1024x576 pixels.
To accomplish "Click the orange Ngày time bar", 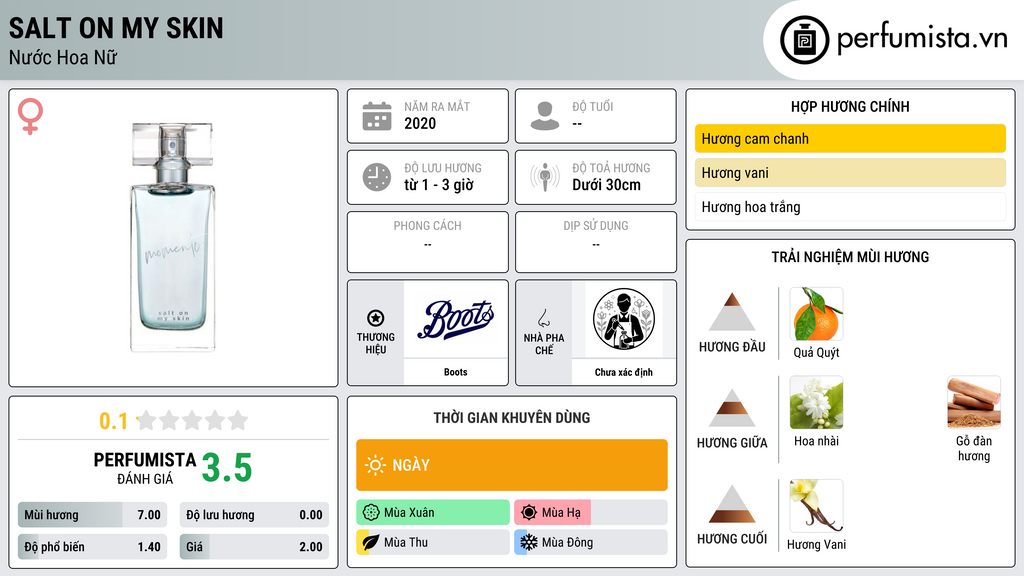I will point(512,465).
